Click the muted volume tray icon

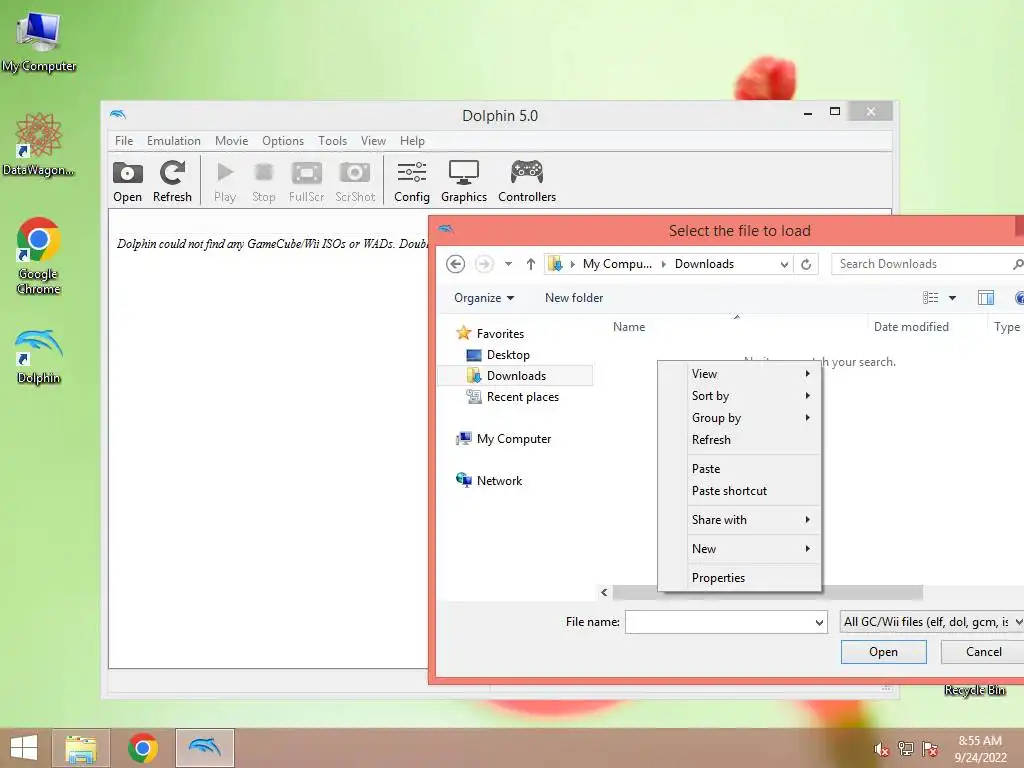pos(882,749)
